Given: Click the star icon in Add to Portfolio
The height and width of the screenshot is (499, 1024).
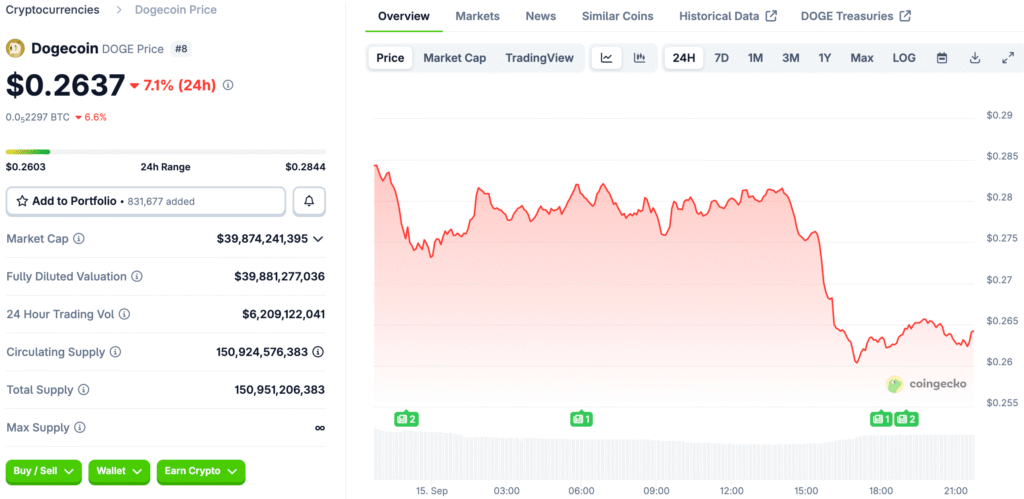Looking at the screenshot, I should coord(22,201).
